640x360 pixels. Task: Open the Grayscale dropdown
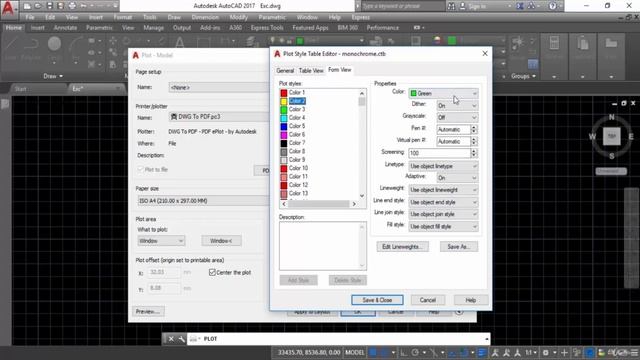pos(457,118)
